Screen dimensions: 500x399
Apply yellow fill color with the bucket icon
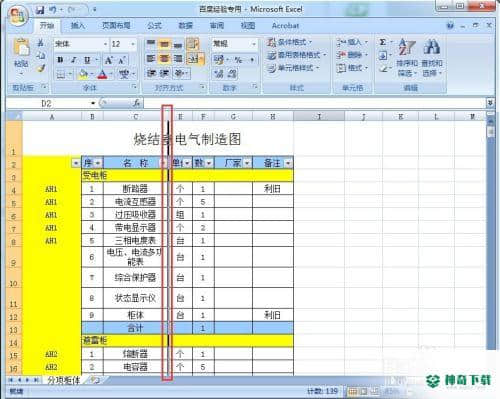[x=82, y=74]
